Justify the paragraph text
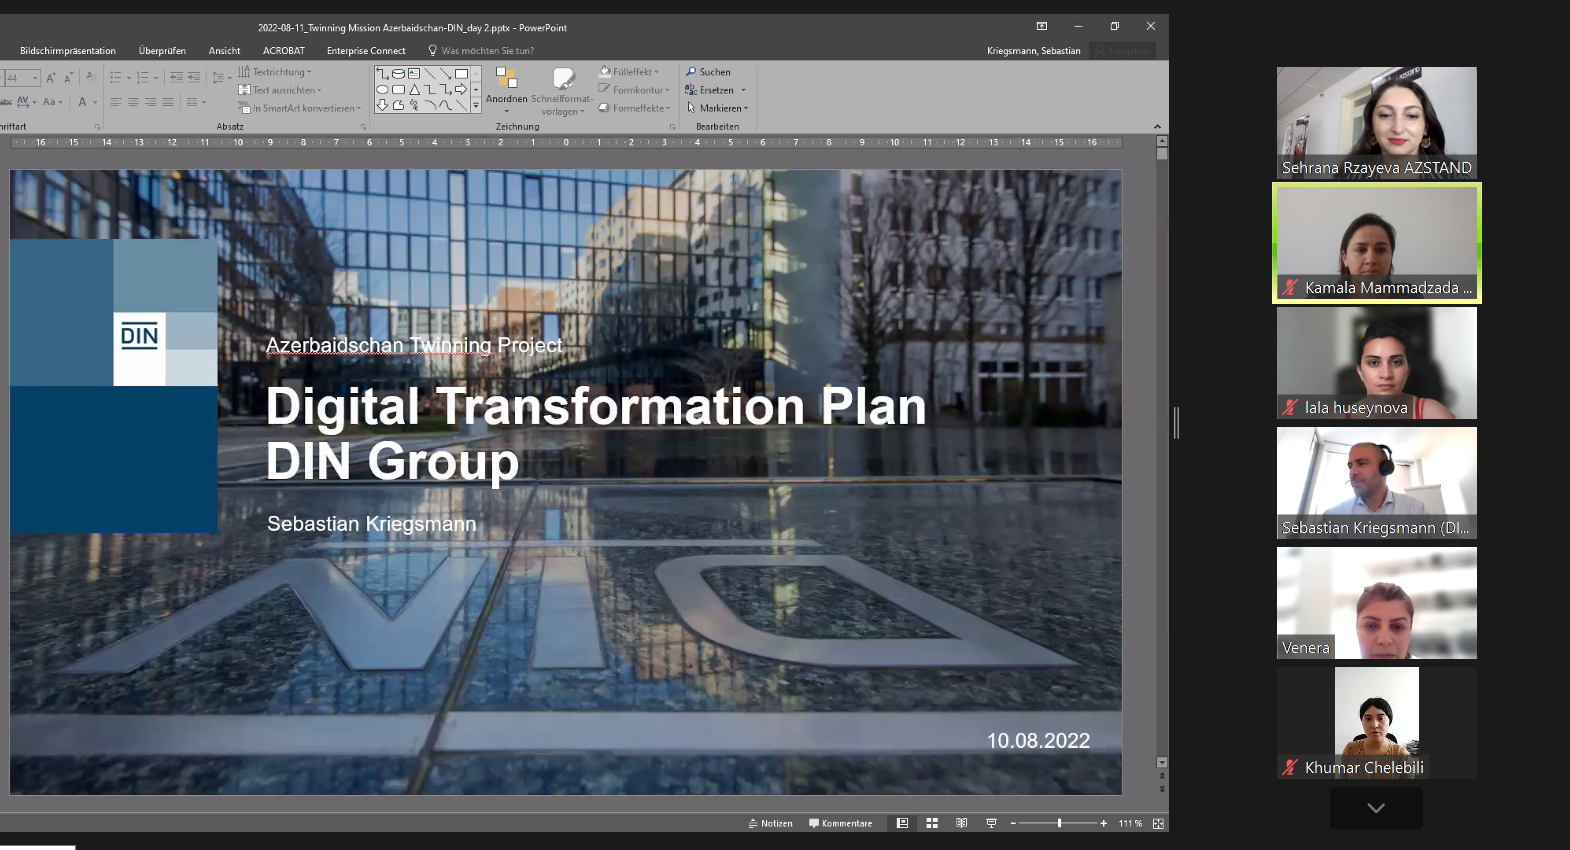Image resolution: width=1570 pixels, height=850 pixels. 168,102
